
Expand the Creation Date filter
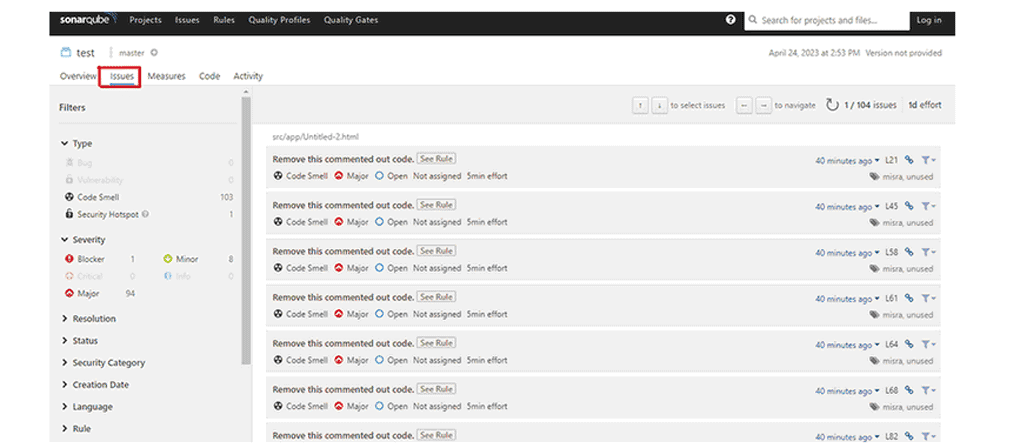(x=100, y=385)
